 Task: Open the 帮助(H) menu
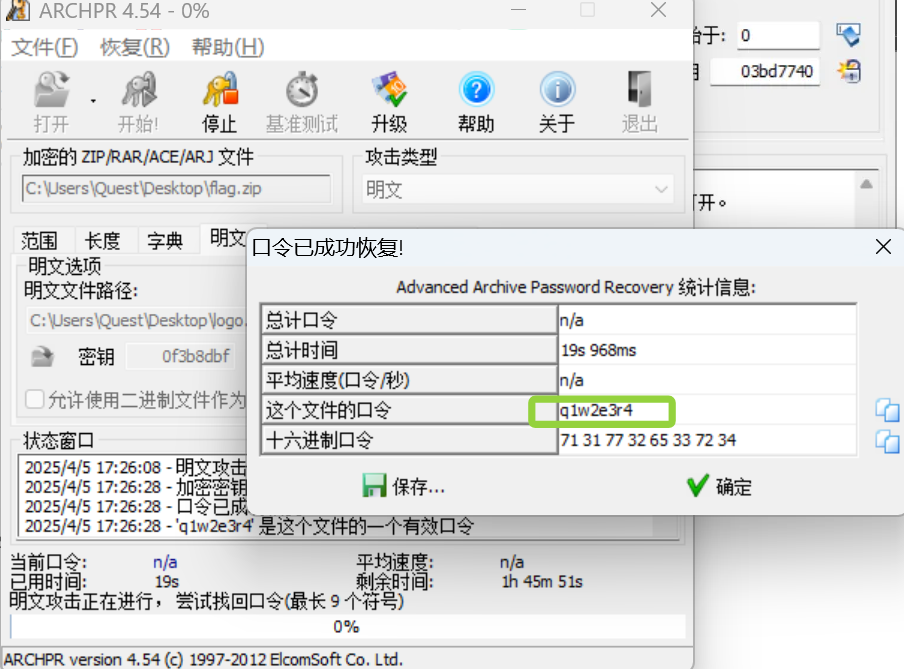pos(228,47)
